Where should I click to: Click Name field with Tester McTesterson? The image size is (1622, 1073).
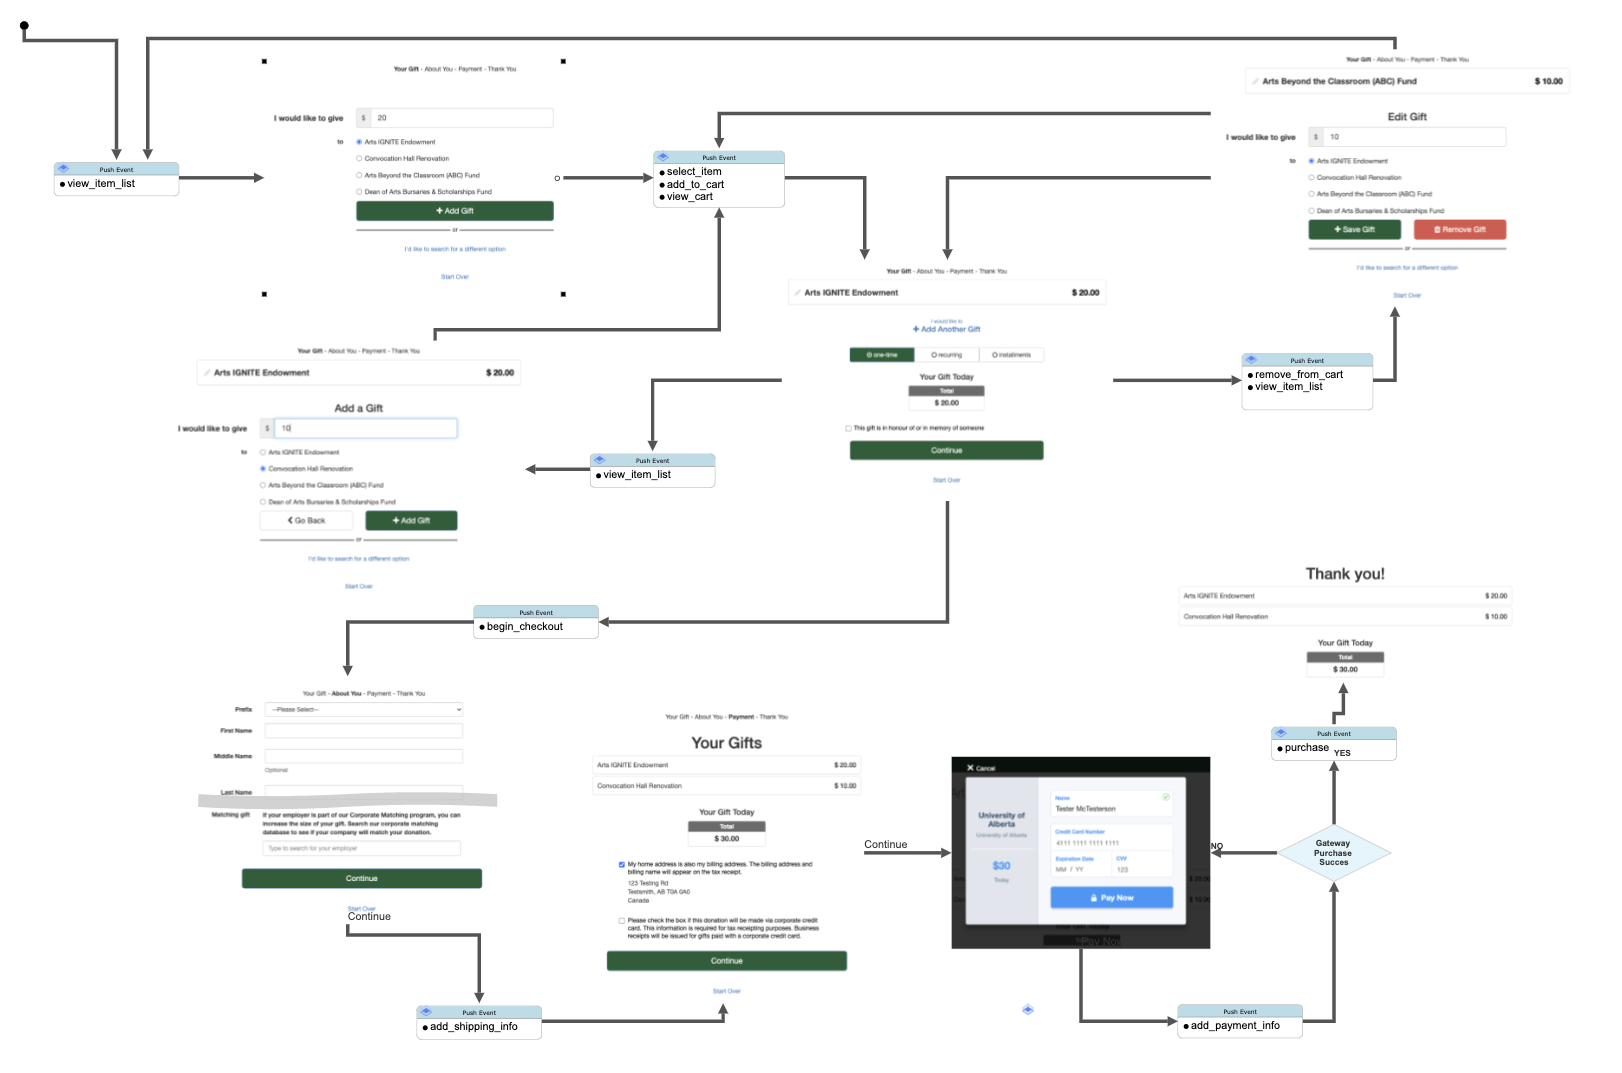tap(1112, 803)
